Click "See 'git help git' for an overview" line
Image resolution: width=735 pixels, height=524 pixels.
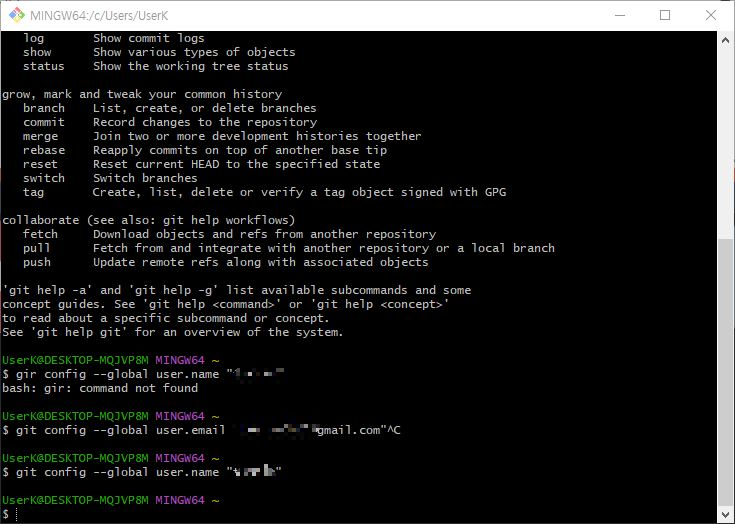click(172, 332)
